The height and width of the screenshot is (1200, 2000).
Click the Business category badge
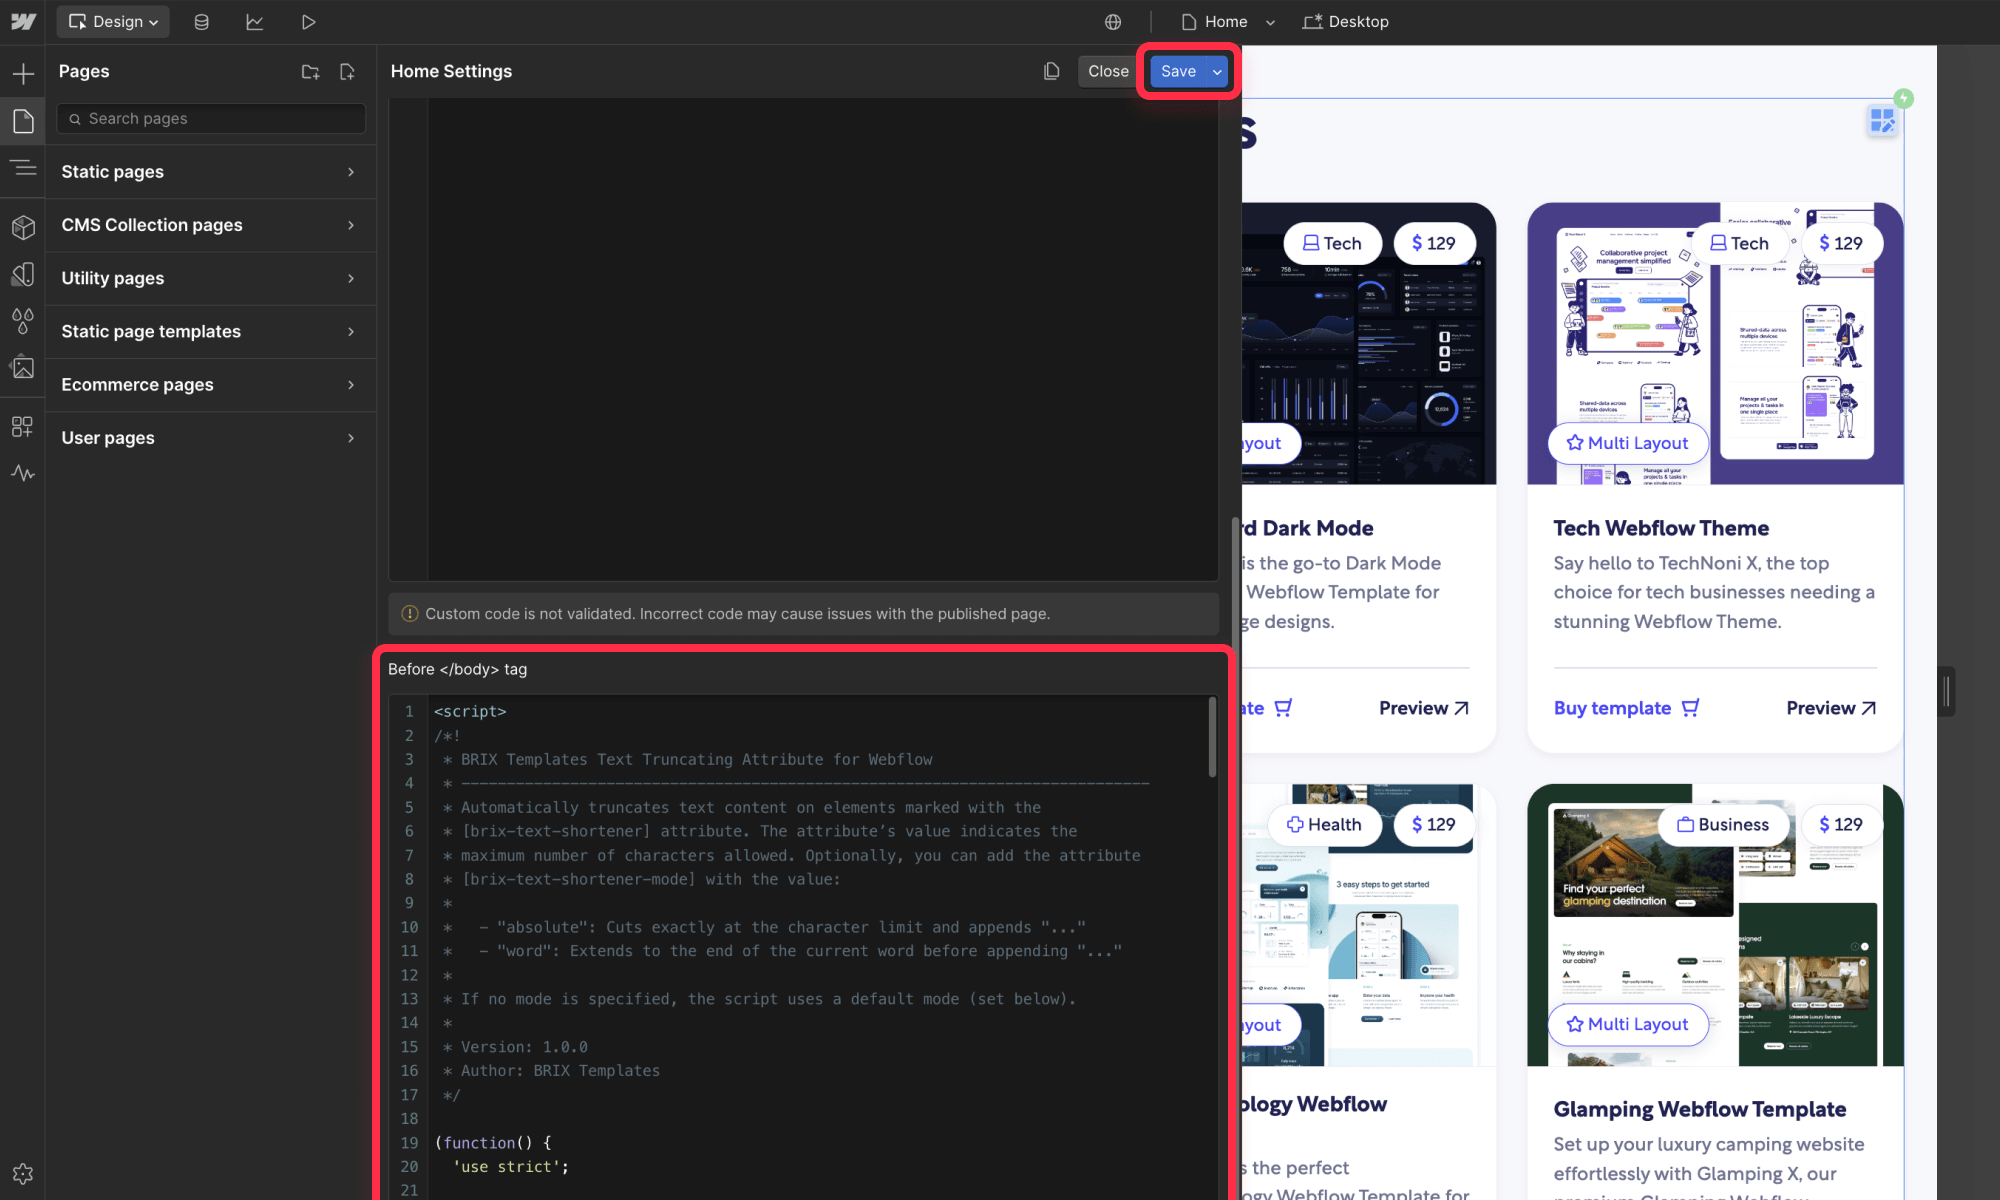(1723, 824)
